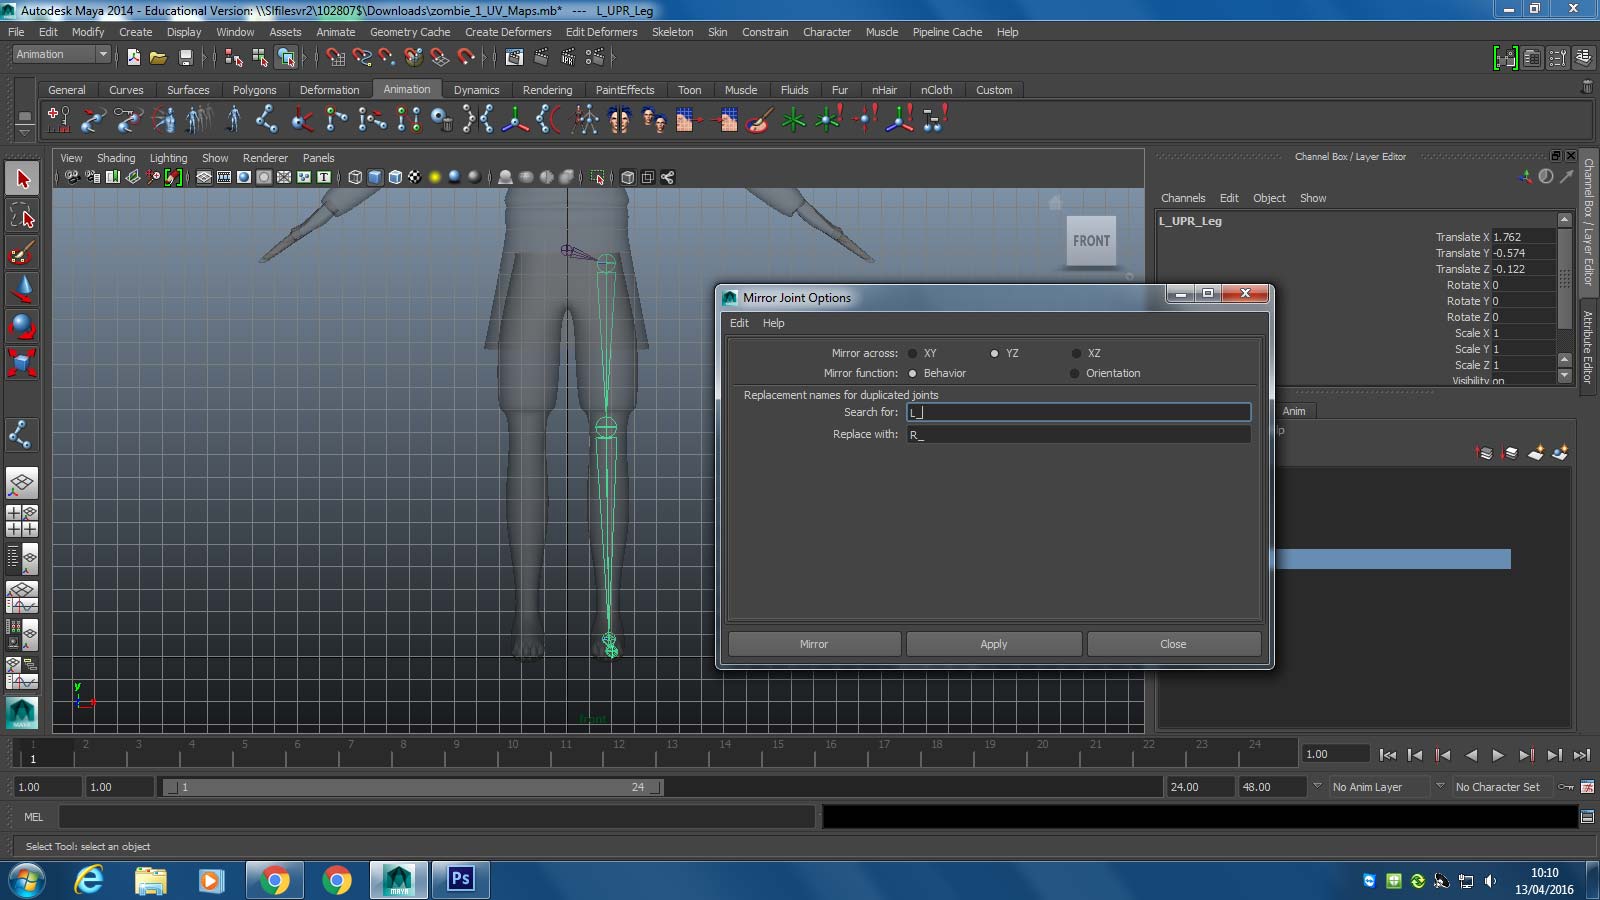Click the Maya logo icon in toolbox
The width and height of the screenshot is (1600, 900).
[22, 712]
